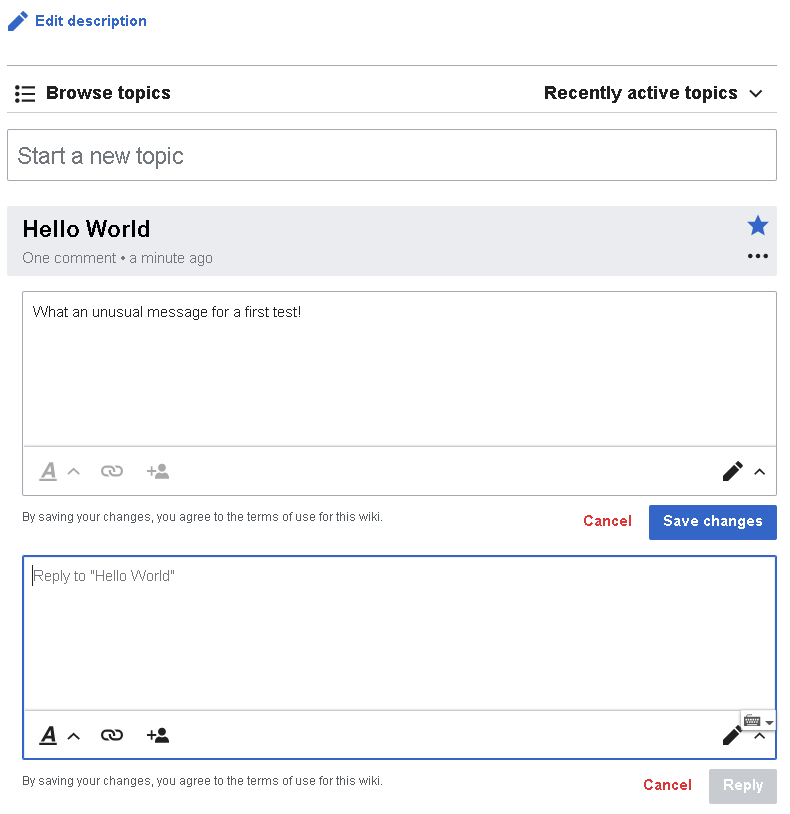
Task: Click the mention user icon in the edit toolbar
Action: (158, 471)
